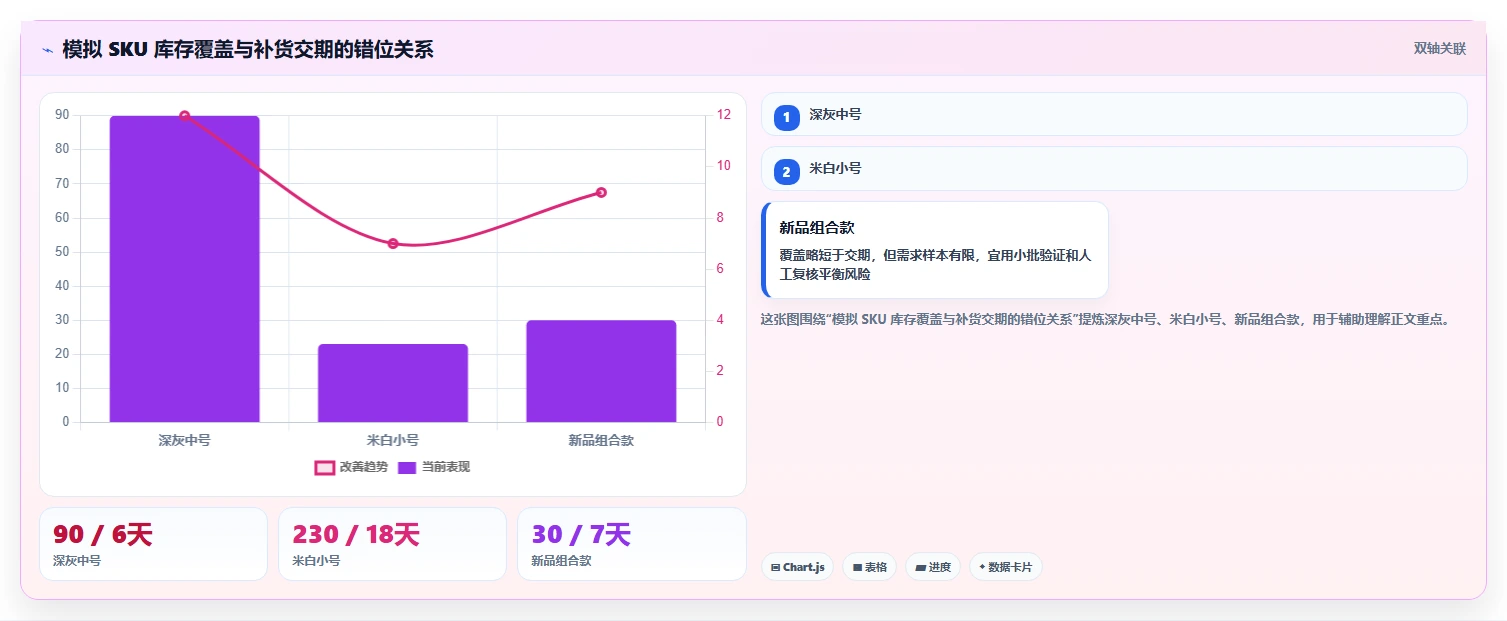Click the lightning icon beside the title
The image size is (1507, 621).
pyautogui.click(x=47, y=50)
